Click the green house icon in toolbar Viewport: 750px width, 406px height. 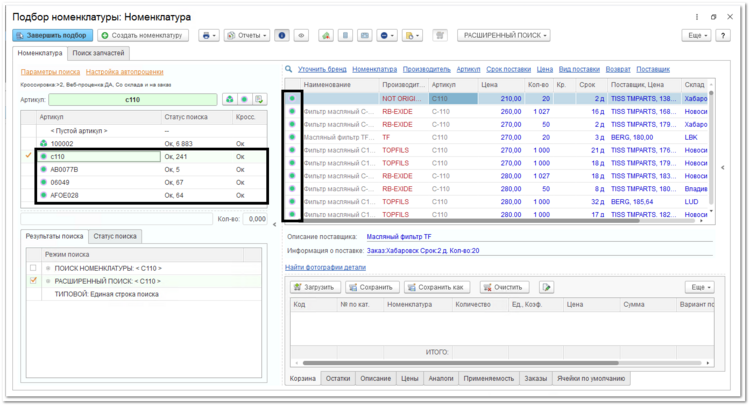coord(326,35)
